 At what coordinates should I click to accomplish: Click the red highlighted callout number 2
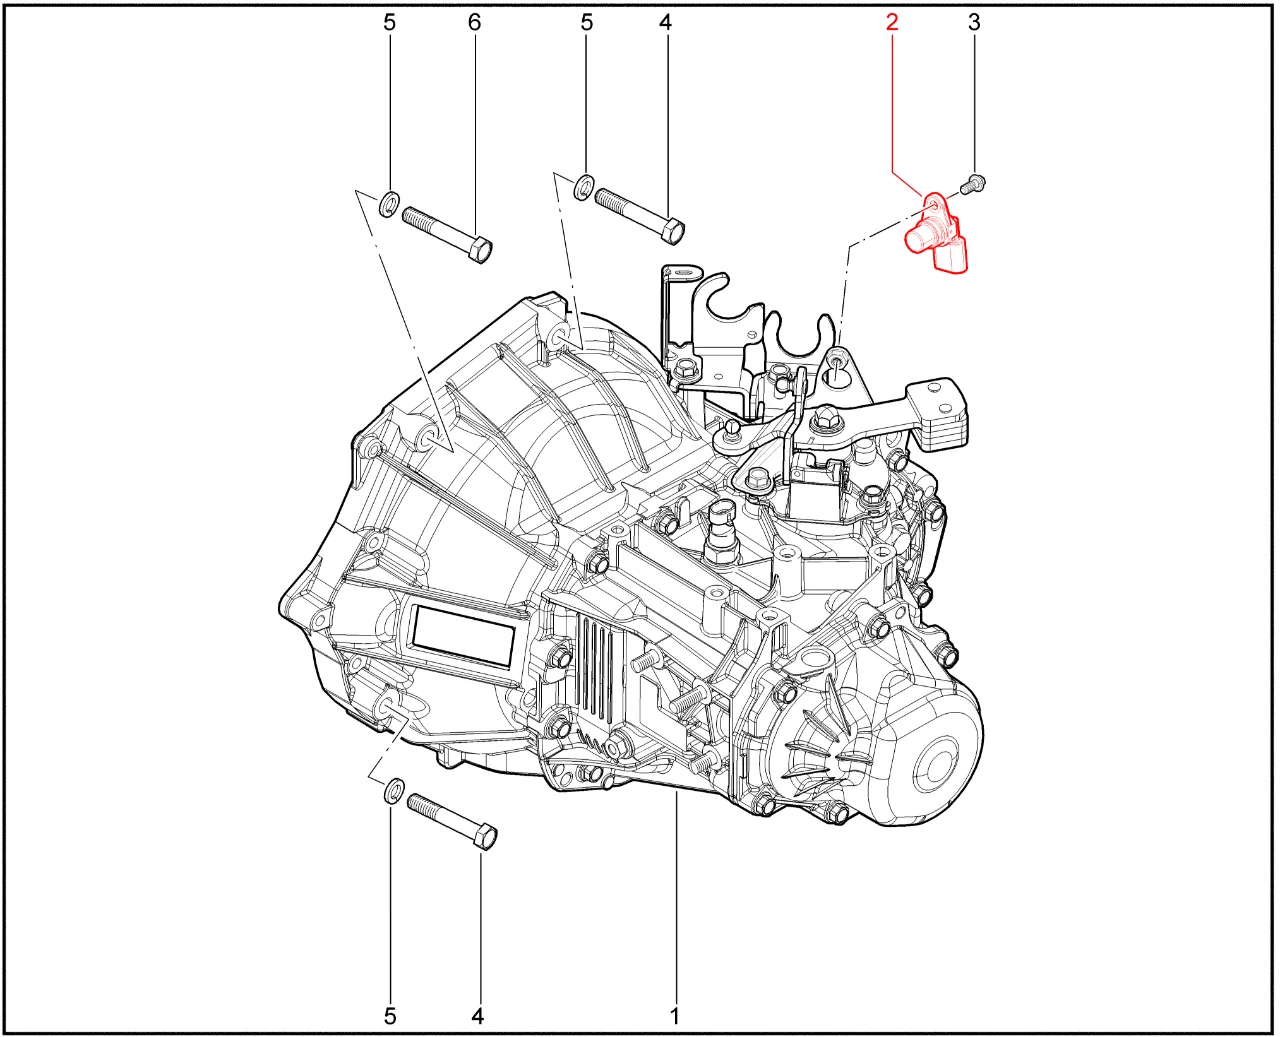click(891, 22)
